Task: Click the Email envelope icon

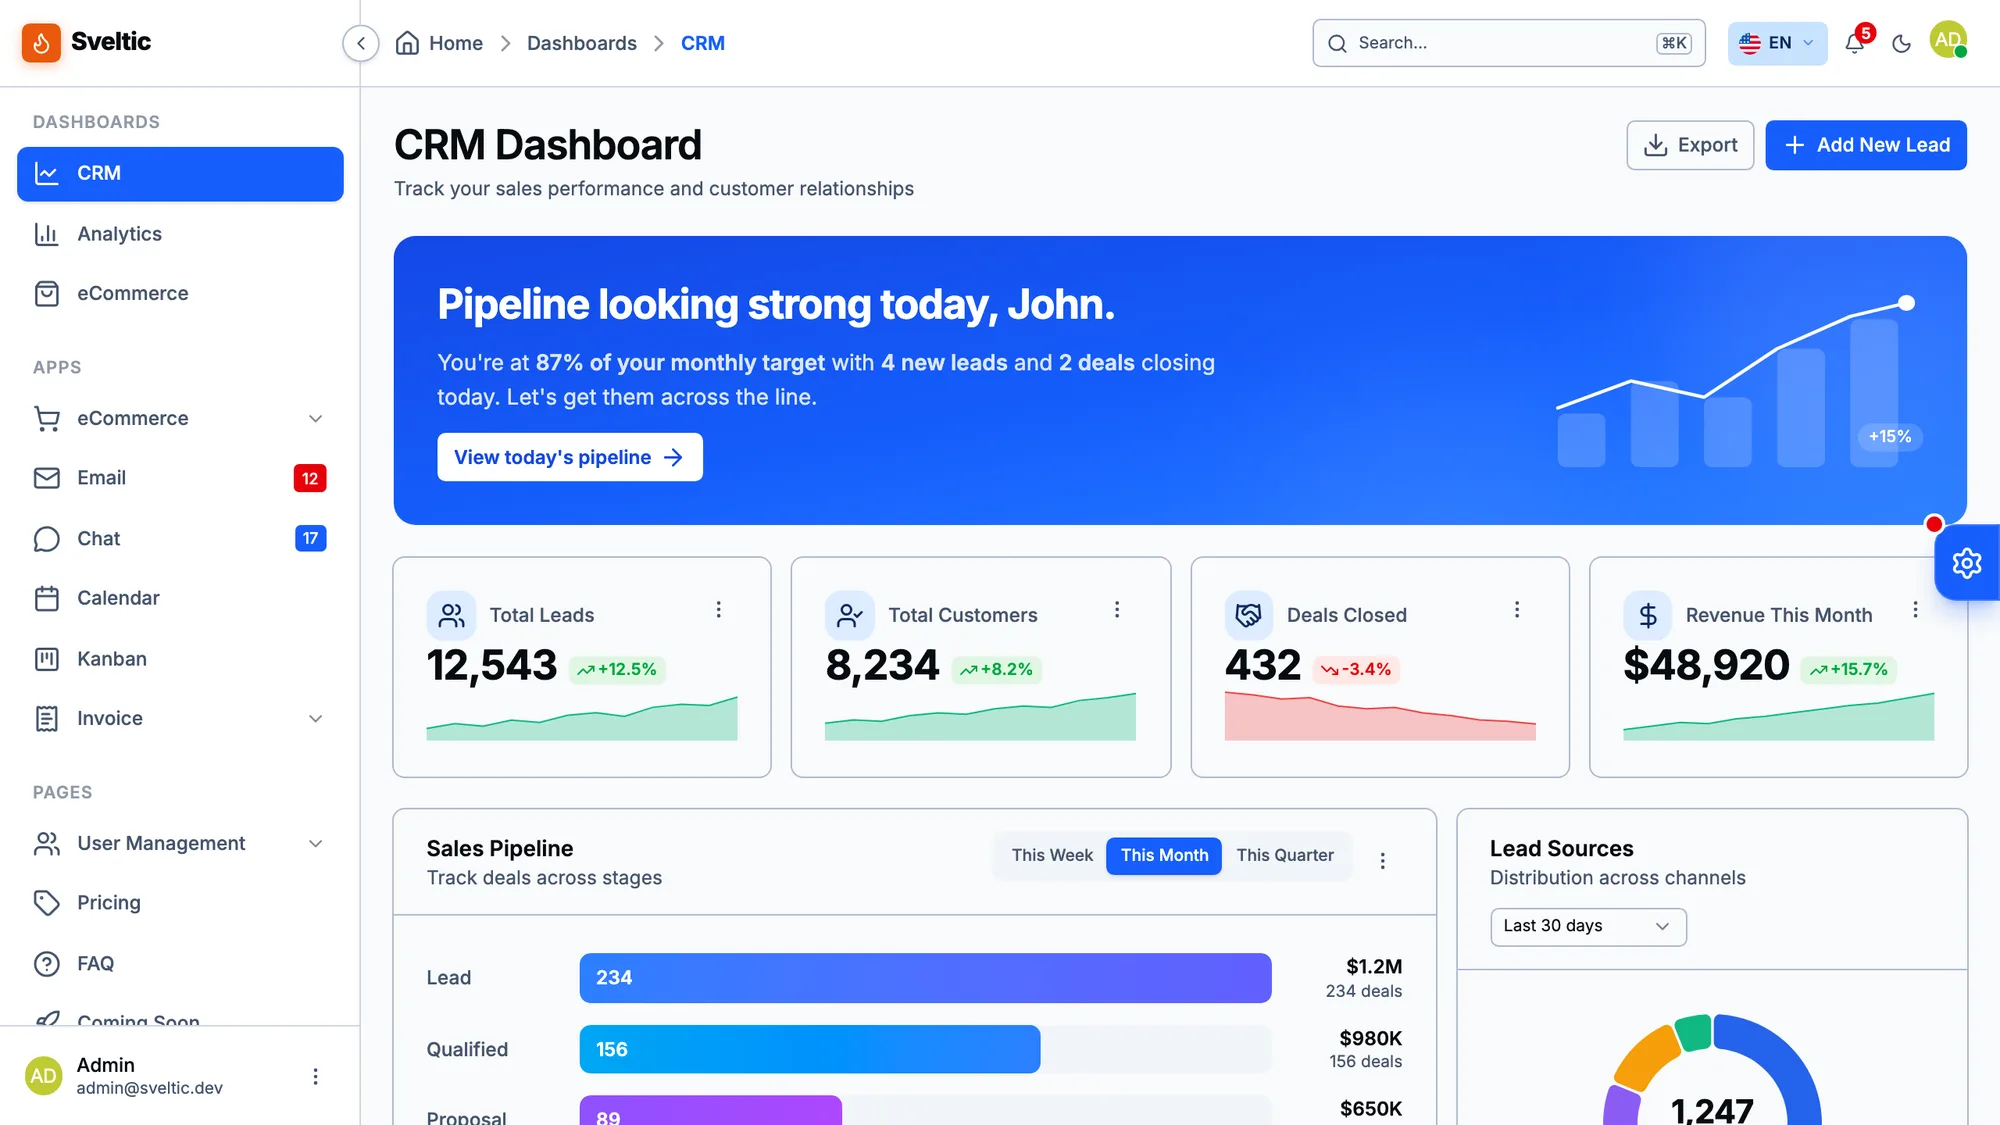Action: [x=47, y=478]
